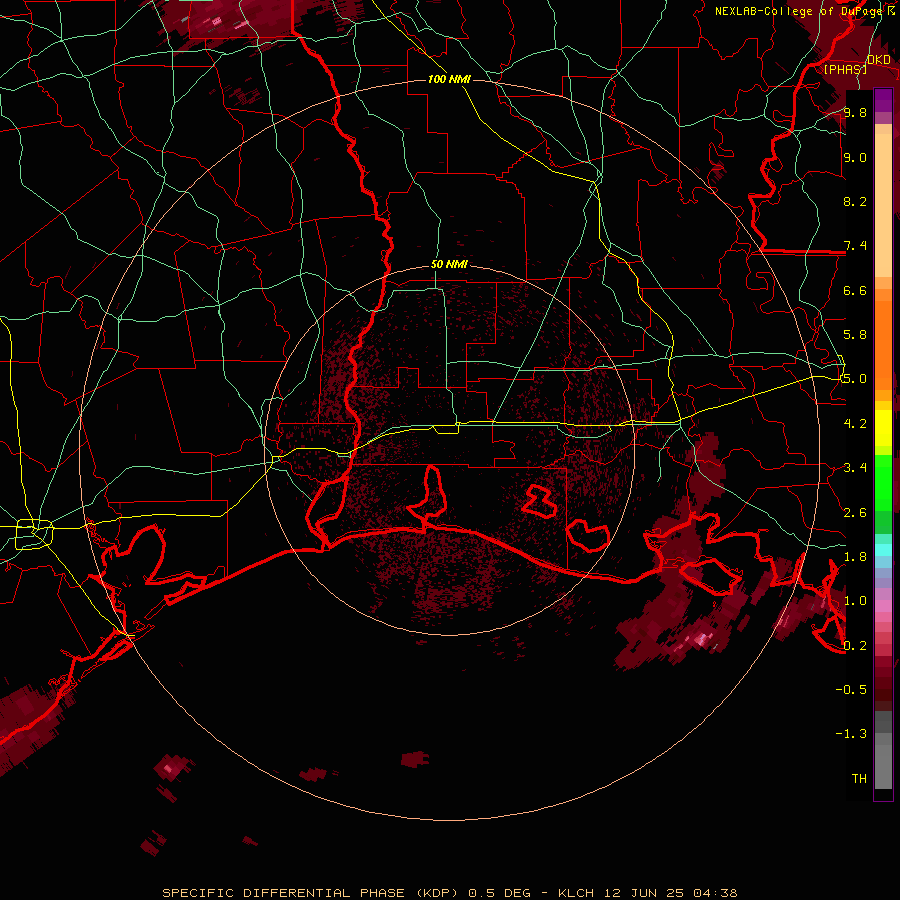Pick the purple color band atop the legend
Screen dimensions: 900x900
[x=883, y=100]
